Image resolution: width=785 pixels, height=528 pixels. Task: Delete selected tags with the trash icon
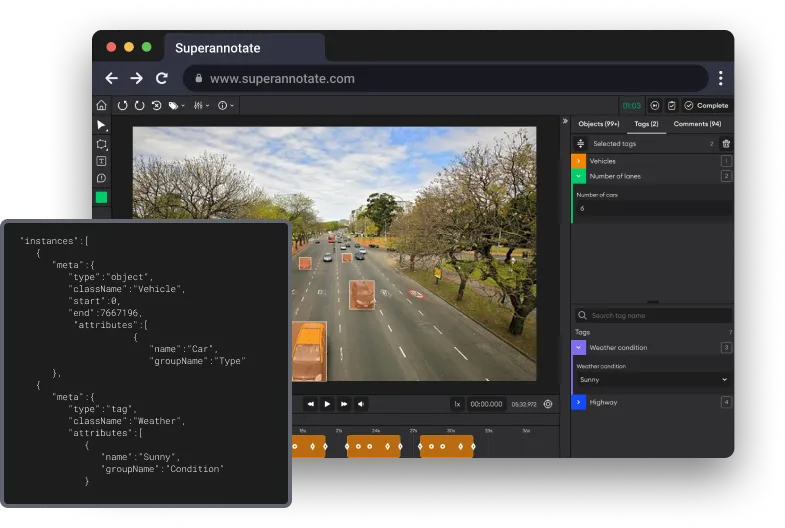[725, 144]
